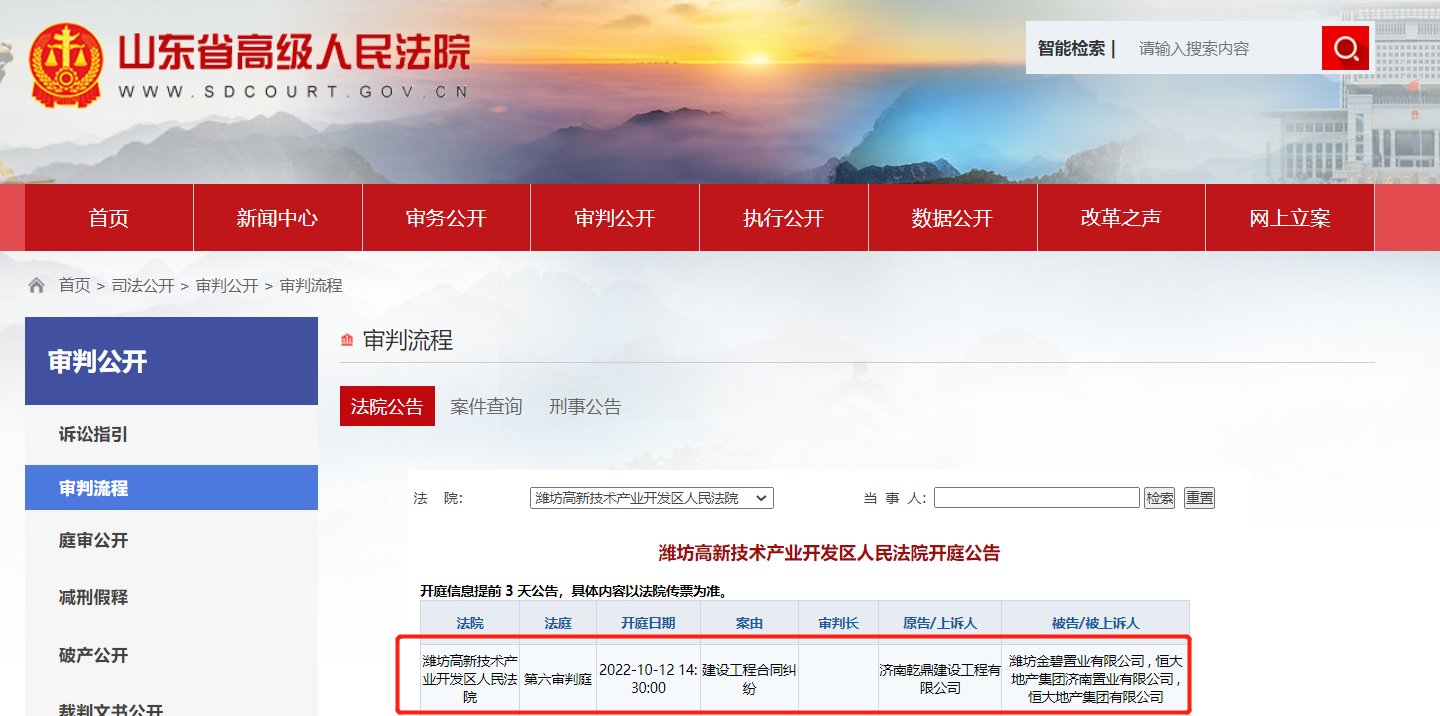Open 减刑假释 in the sidebar
1440x716 pixels.
(x=171, y=598)
